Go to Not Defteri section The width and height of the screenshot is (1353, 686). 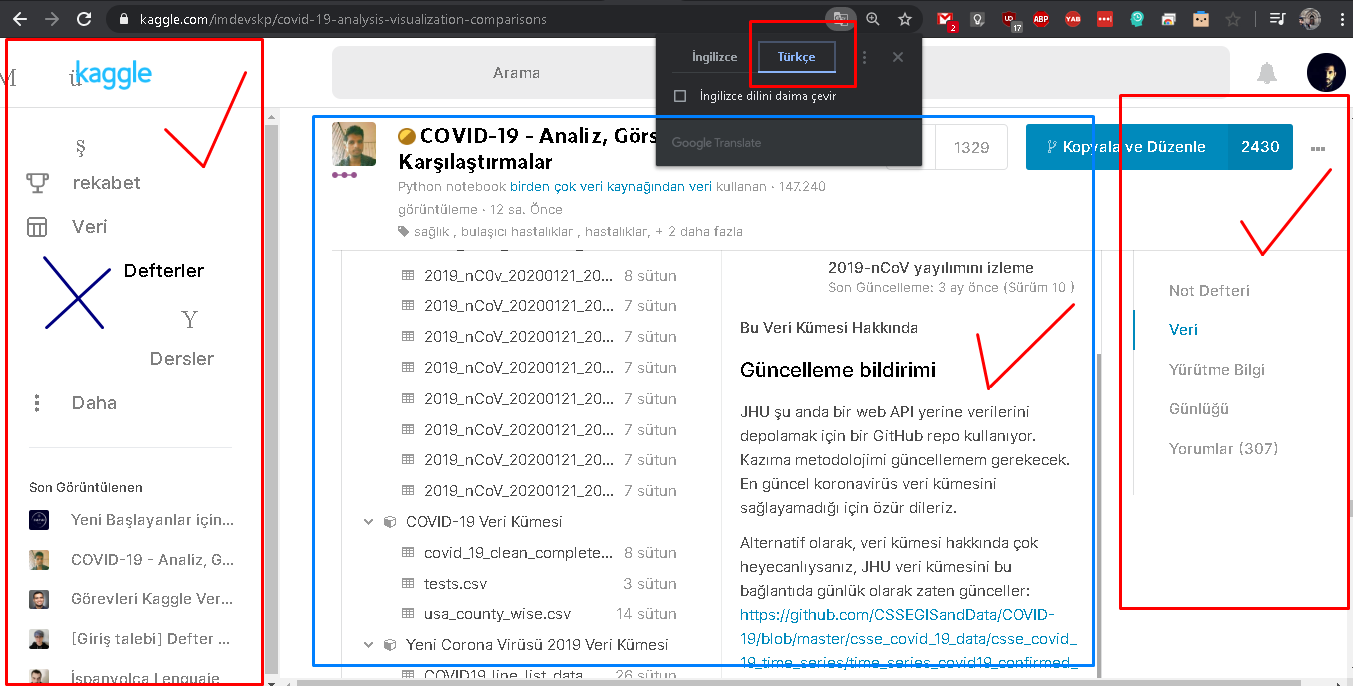pyautogui.click(x=1209, y=291)
